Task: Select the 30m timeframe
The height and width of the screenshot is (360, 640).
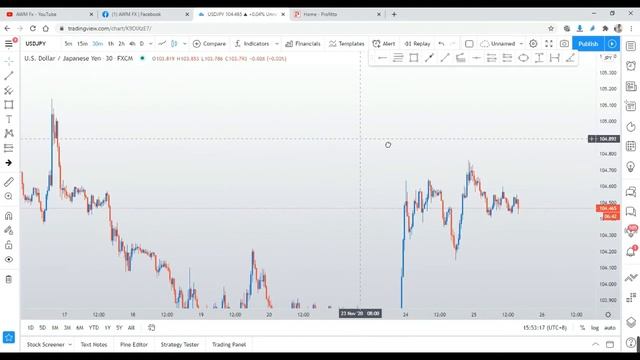Action: 98,44
